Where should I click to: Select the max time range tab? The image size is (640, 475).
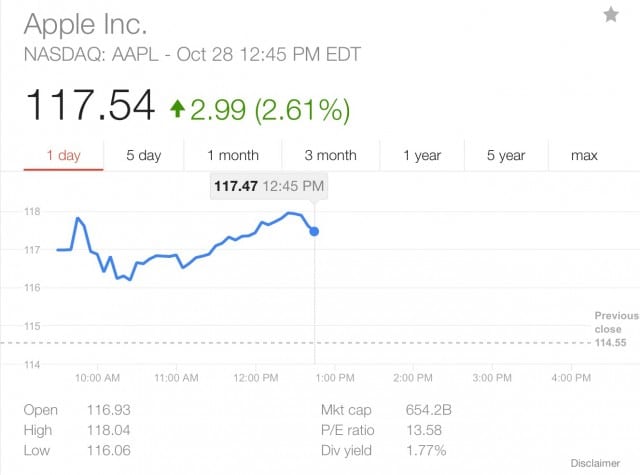(x=584, y=155)
